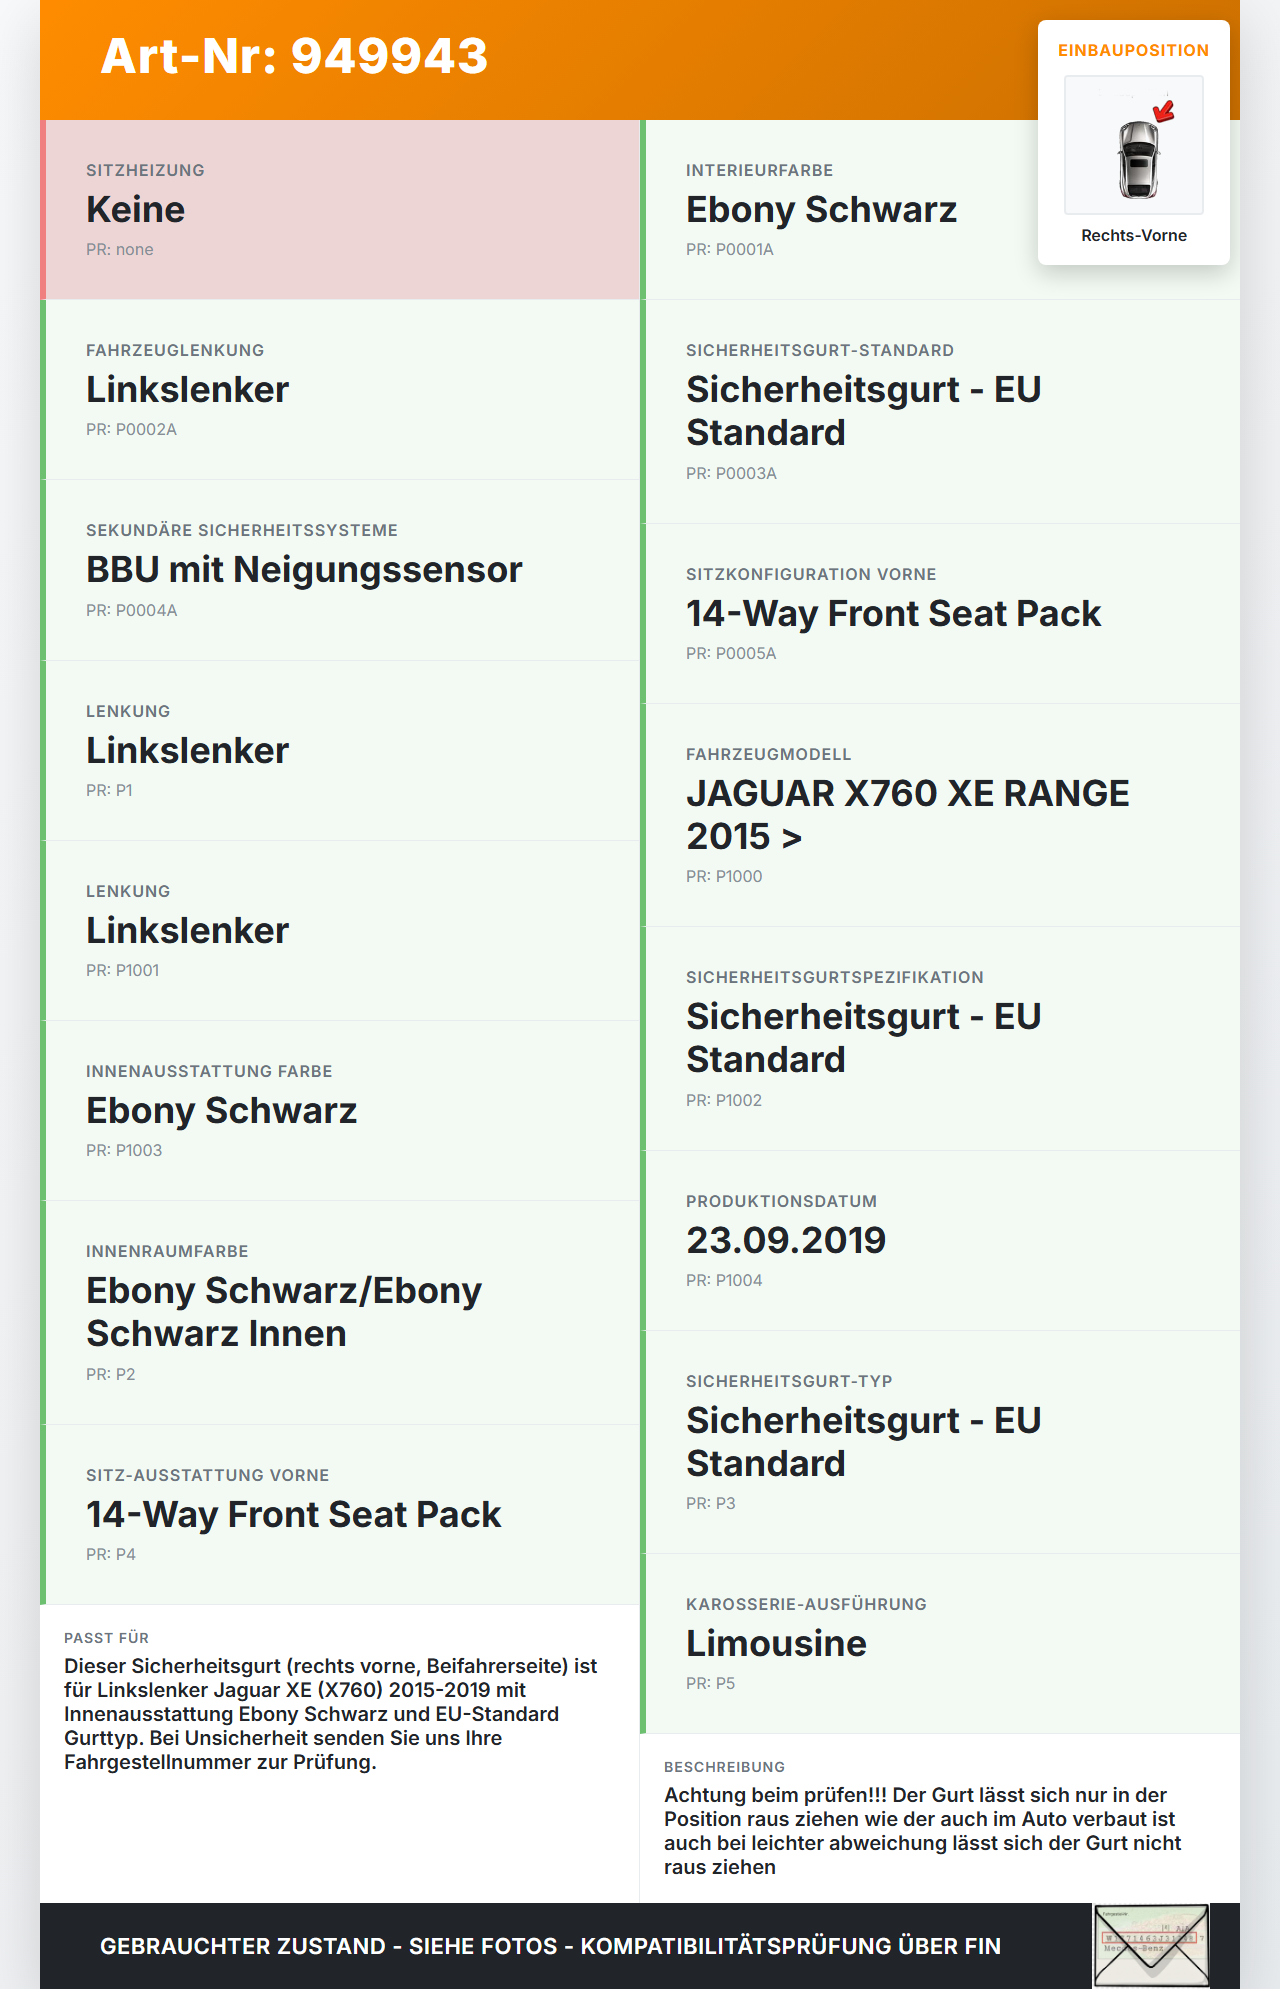1280x1990 pixels.
Task: Click "BBU mit Neigungssensor" value
Action: click(304, 570)
